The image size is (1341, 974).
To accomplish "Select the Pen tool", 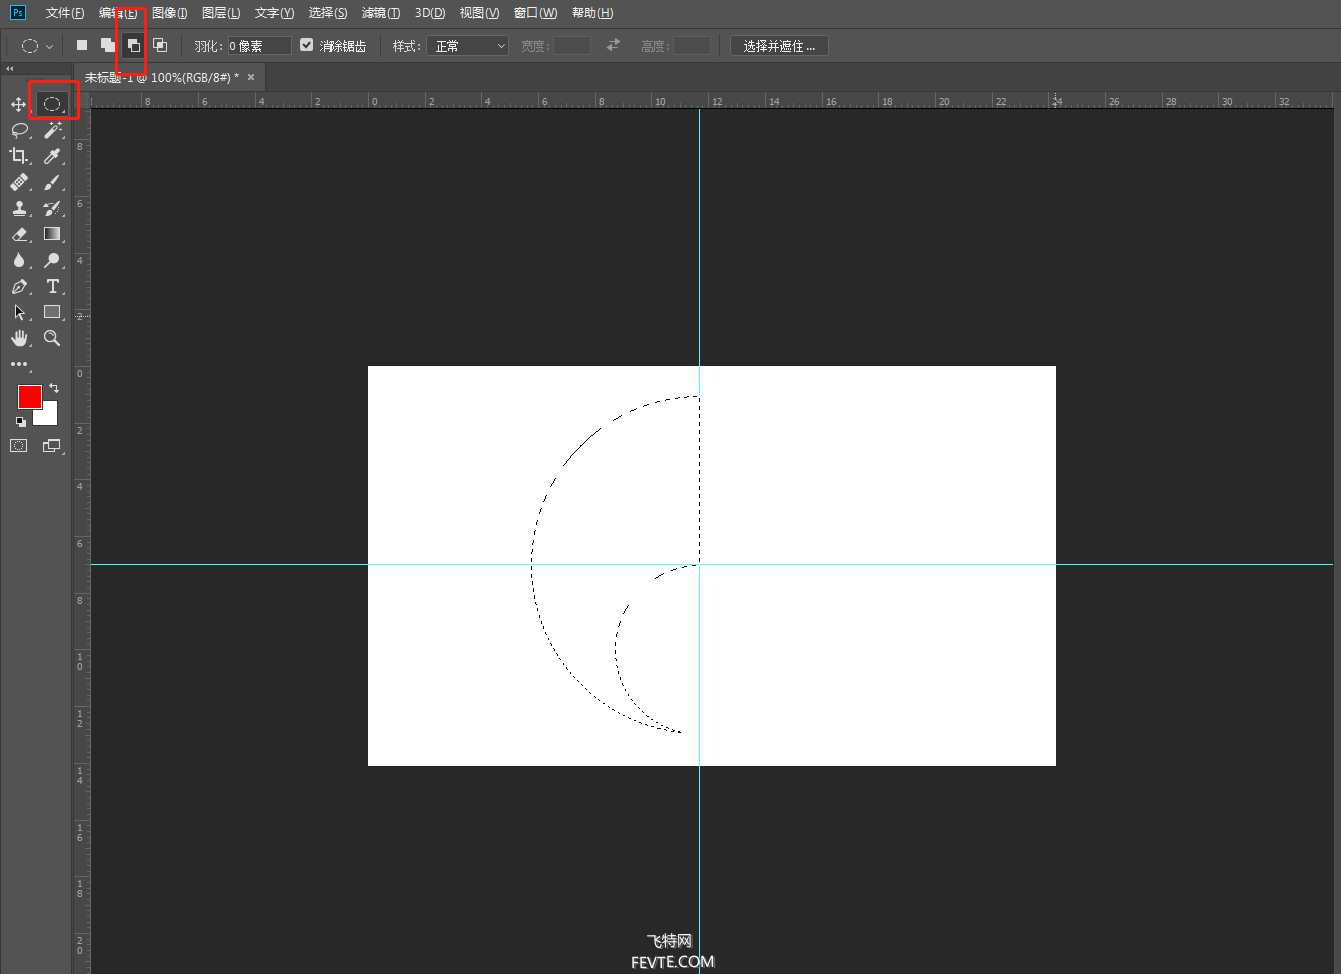I will coord(19,286).
